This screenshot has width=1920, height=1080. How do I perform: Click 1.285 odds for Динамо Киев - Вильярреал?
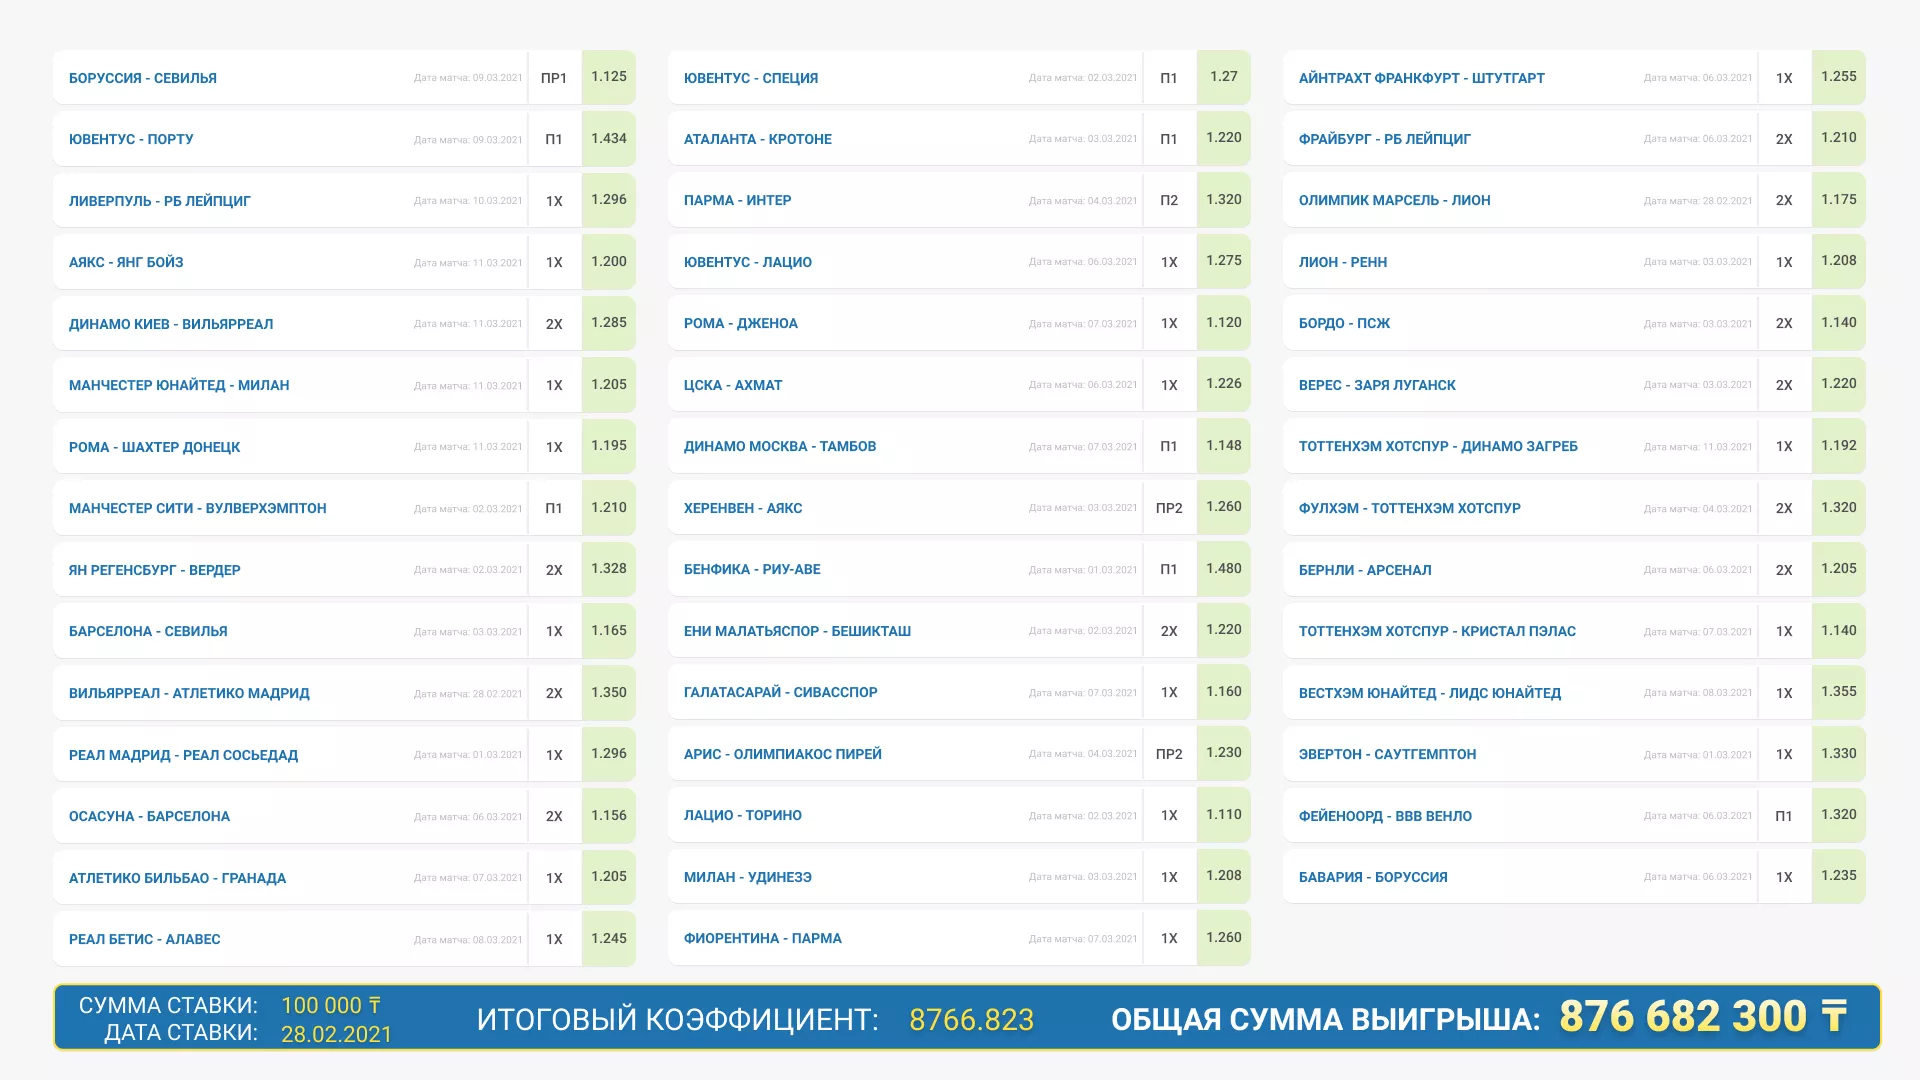608,323
